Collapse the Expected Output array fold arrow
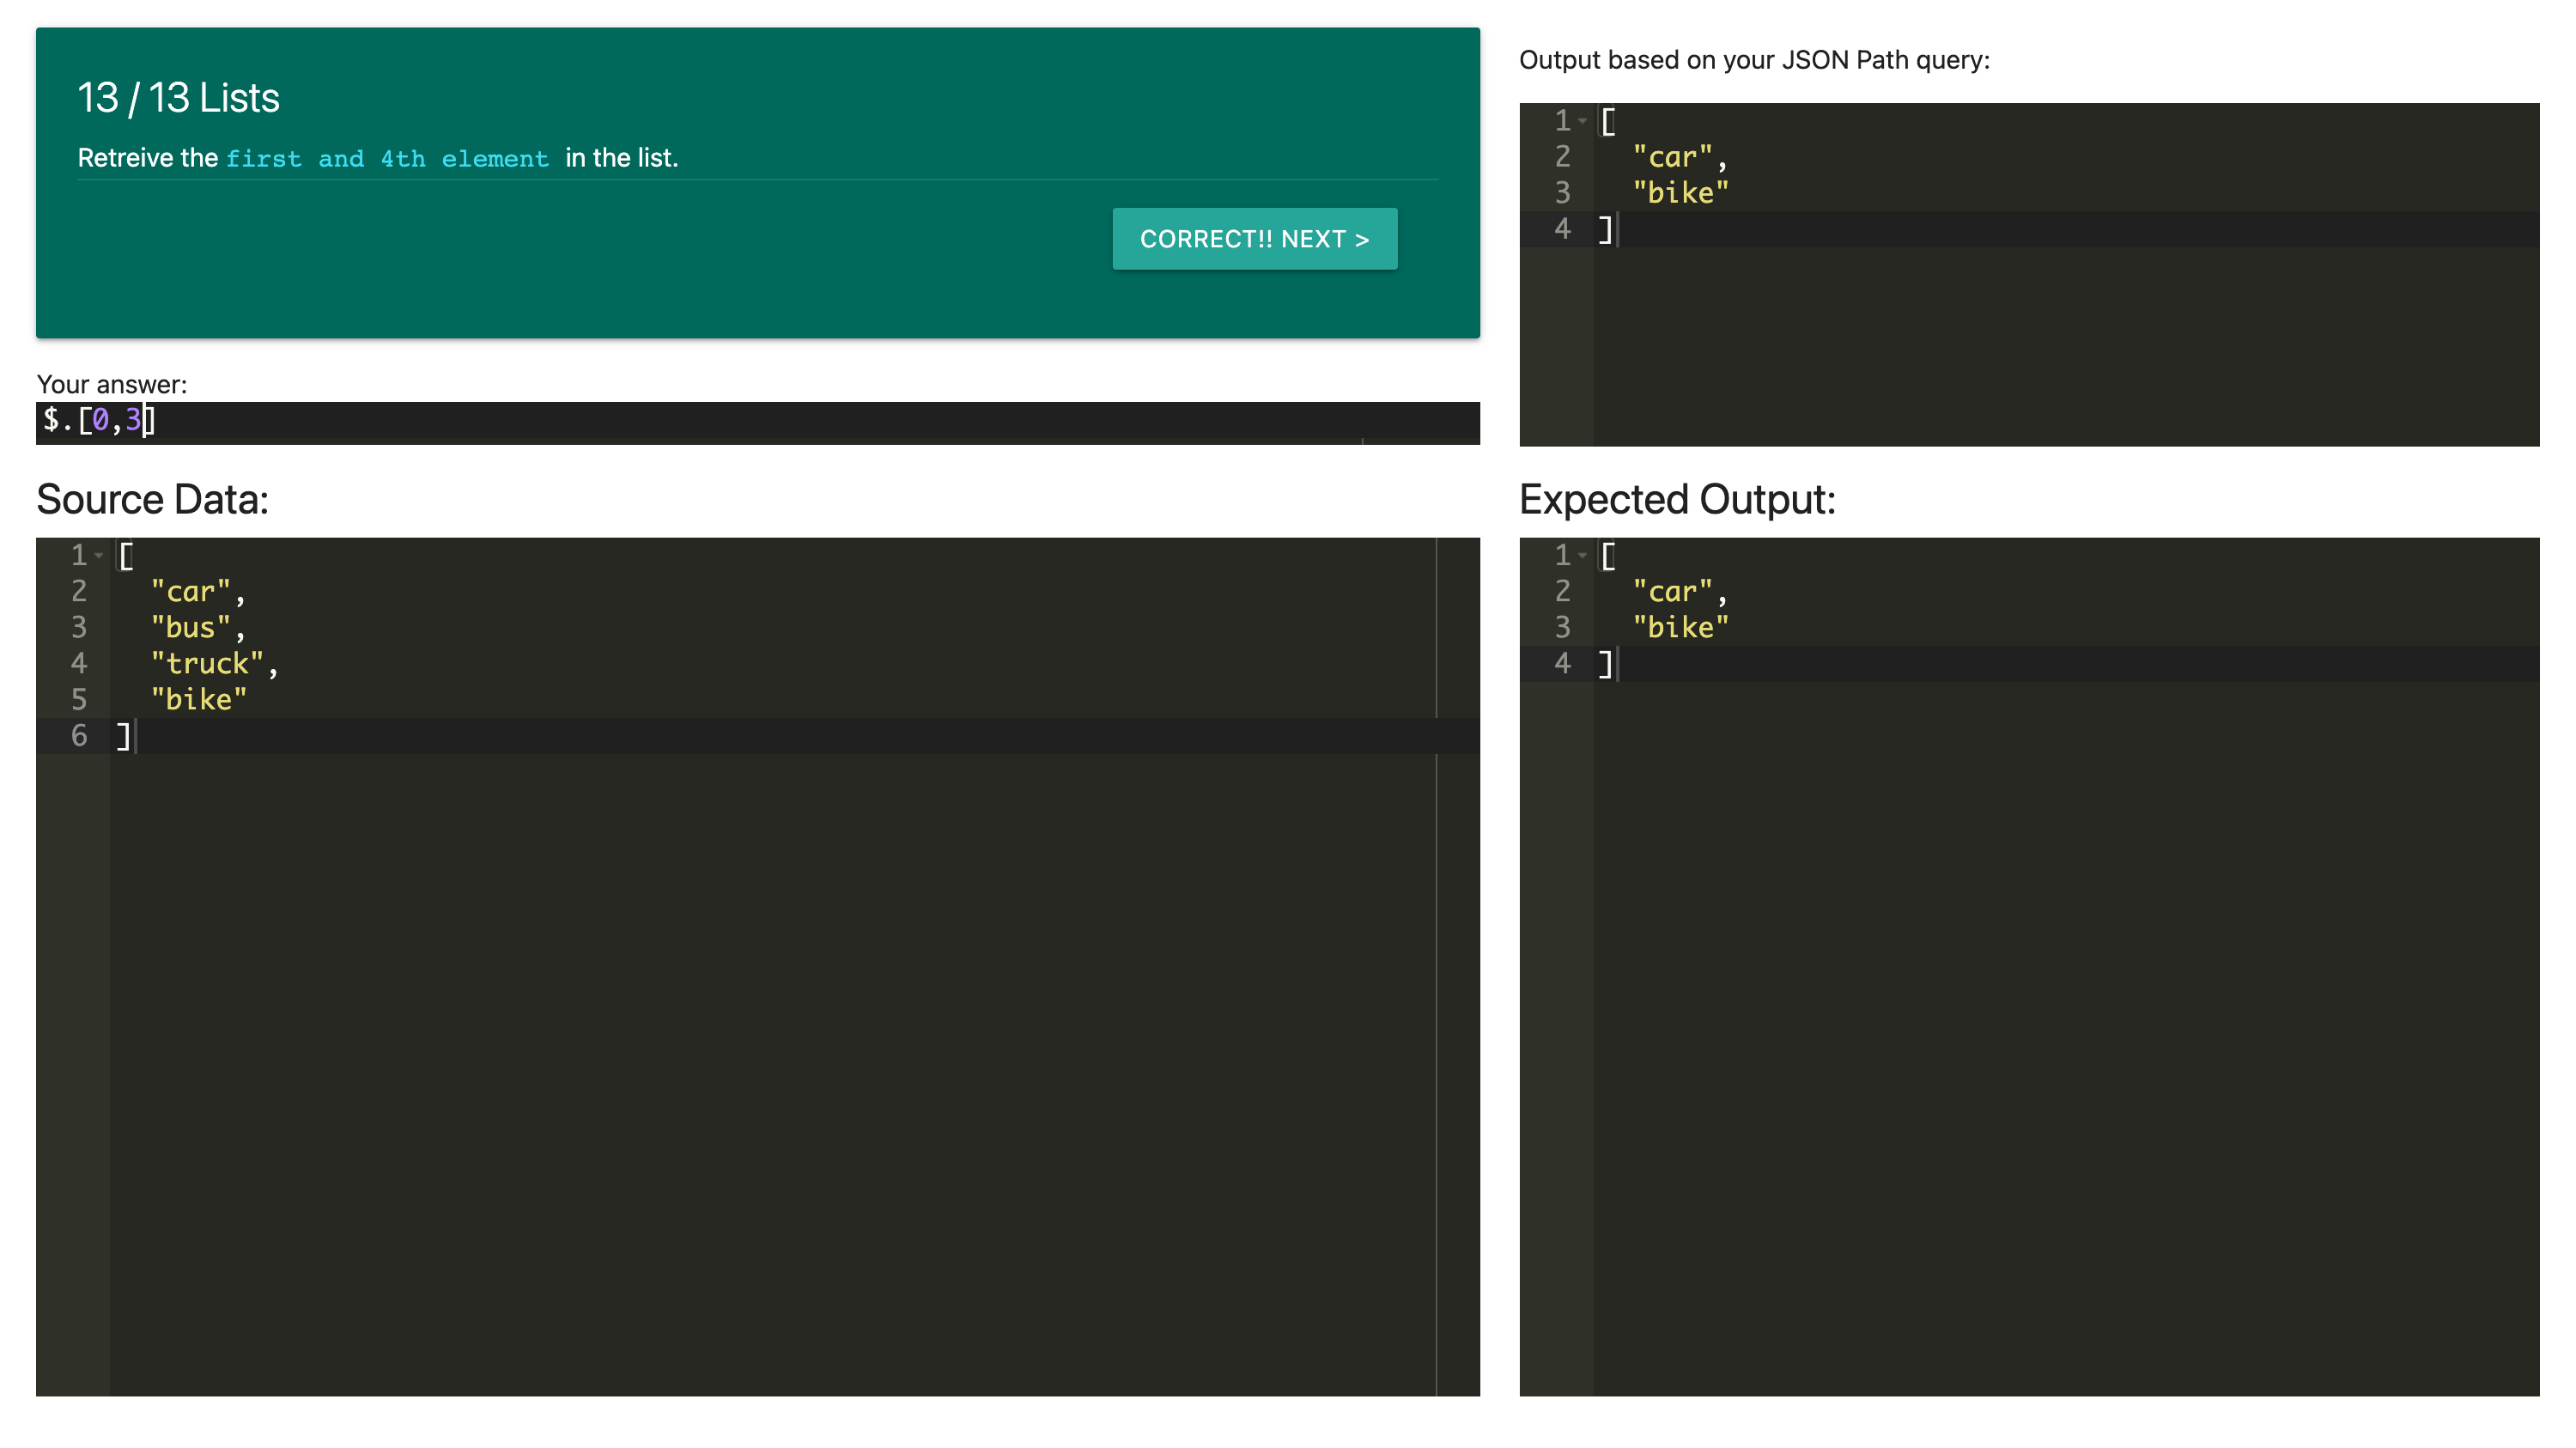2576x1448 pixels. pyautogui.click(x=1582, y=555)
